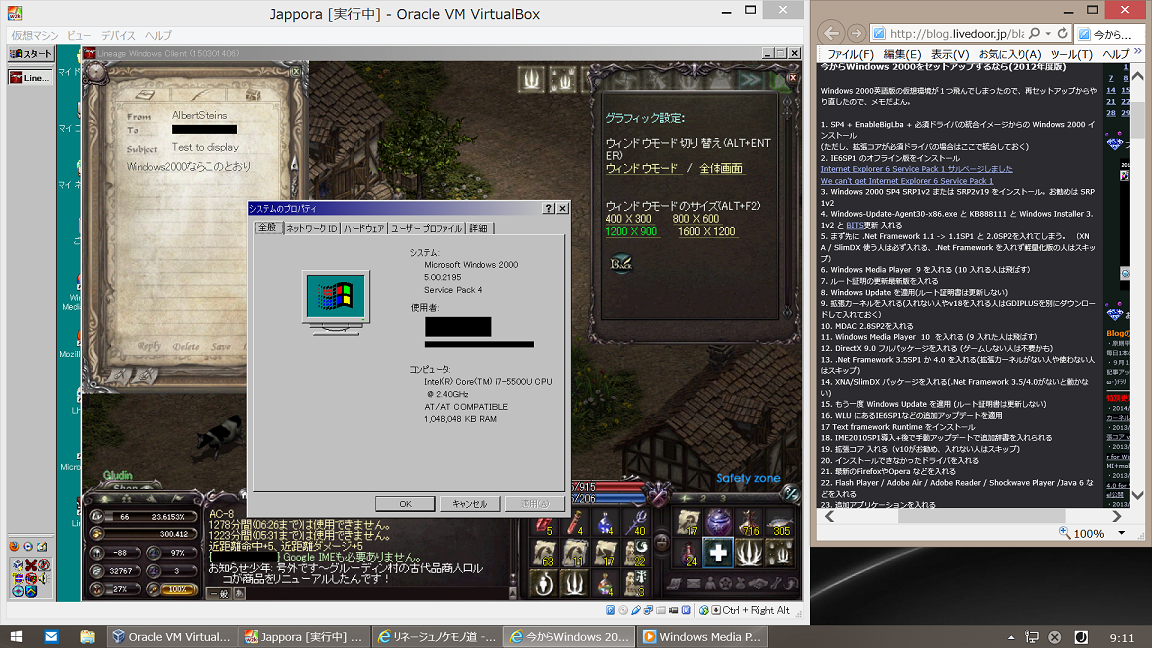Screen dimensions: 1152x648
Task: Use the fish item with count 305
Action: tap(780, 522)
